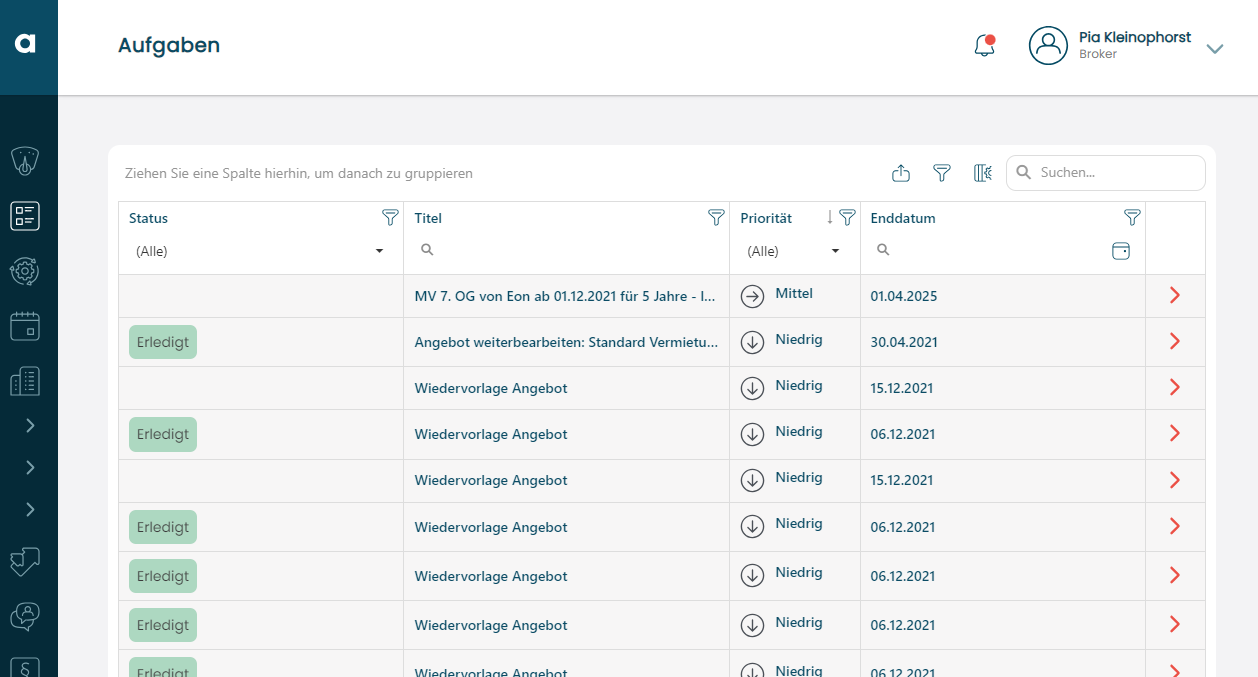1258x677 pixels.
Task: Click the app logo in the sidebar
Action: coord(26,43)
